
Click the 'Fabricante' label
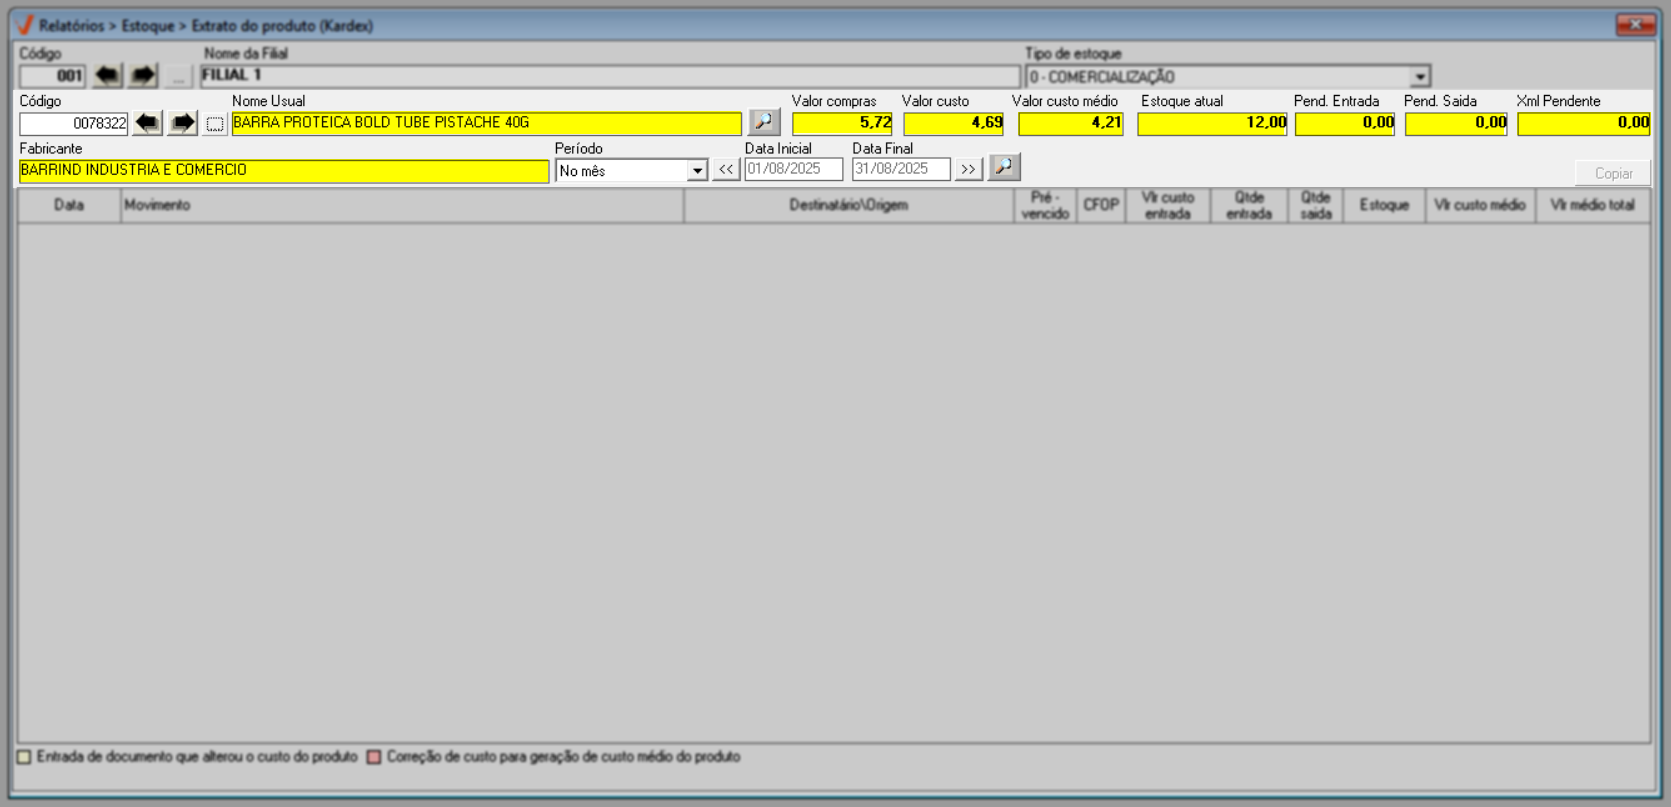[51, 148]
